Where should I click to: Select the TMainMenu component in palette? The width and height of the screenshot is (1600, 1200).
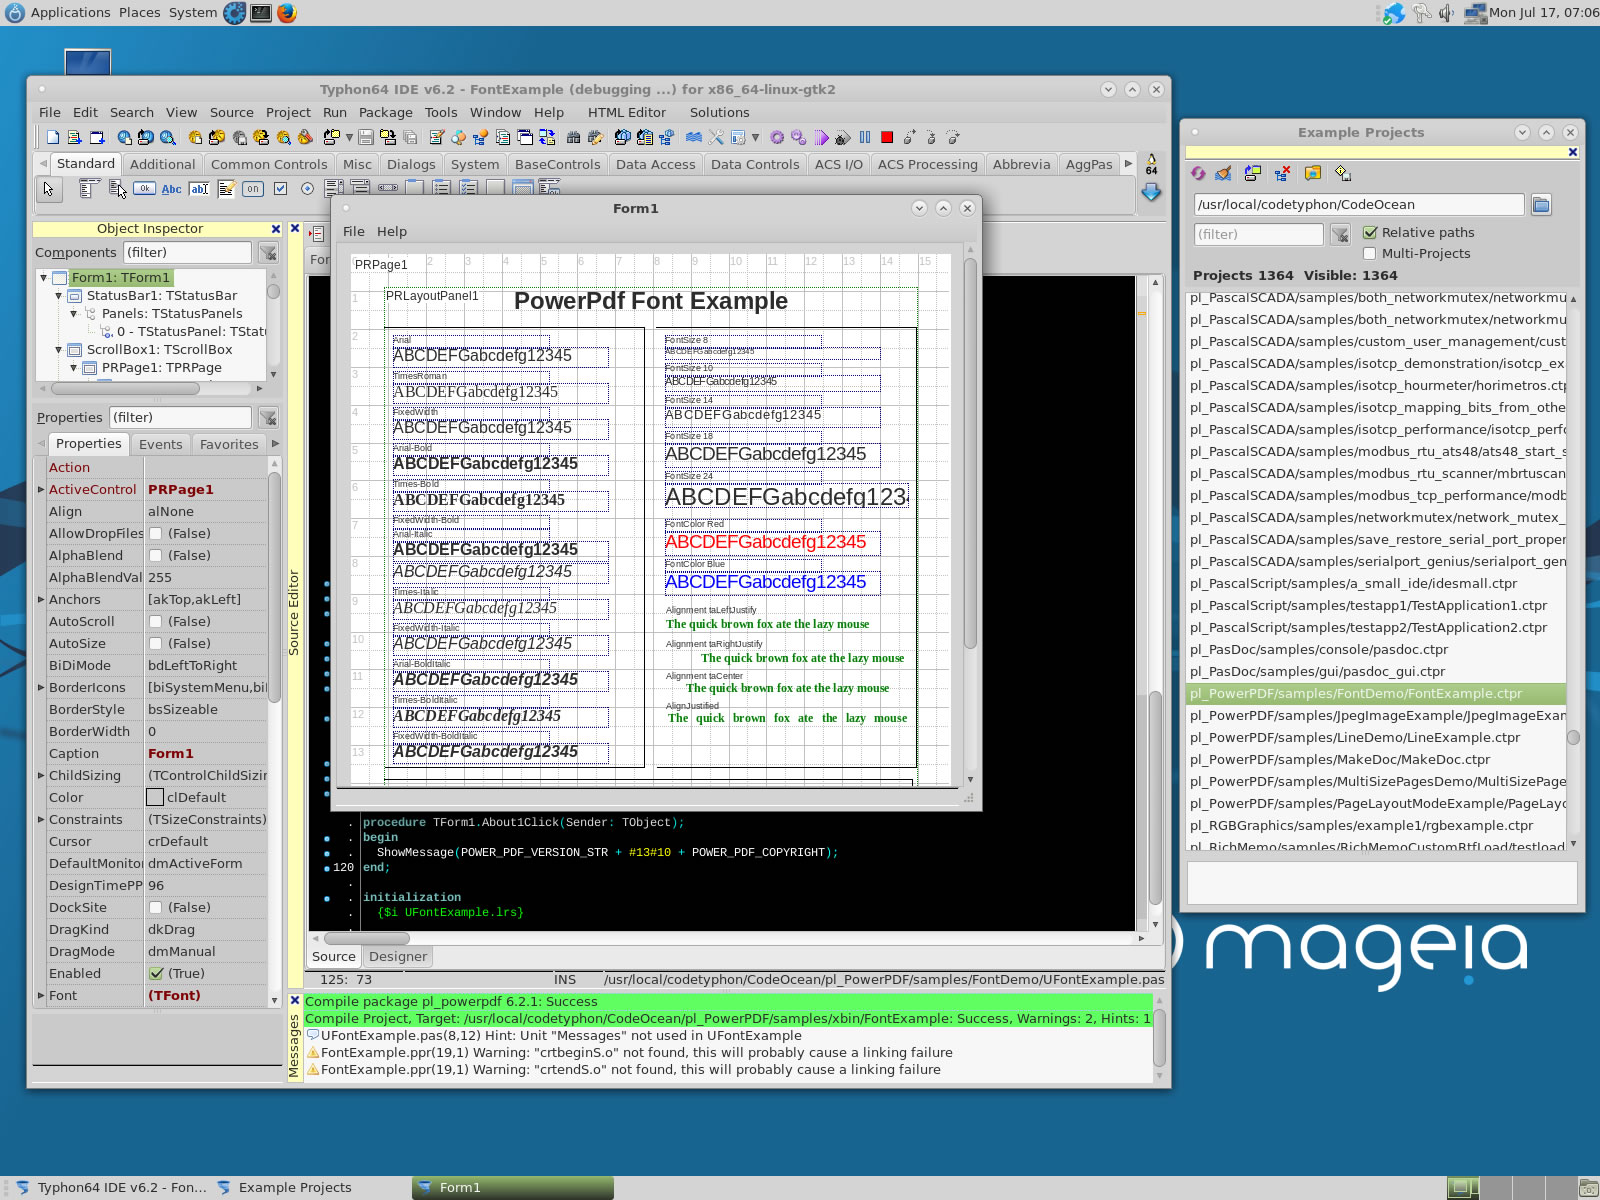[x=89, y=188]
